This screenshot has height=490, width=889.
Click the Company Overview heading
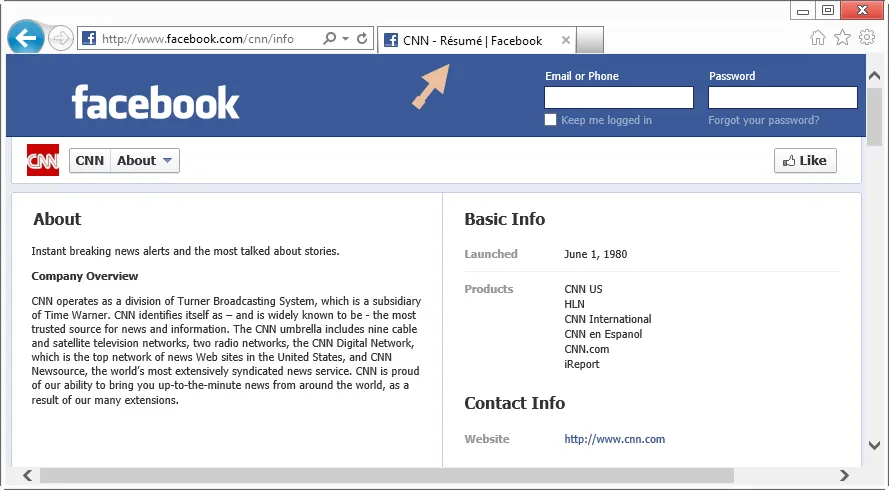84,276
